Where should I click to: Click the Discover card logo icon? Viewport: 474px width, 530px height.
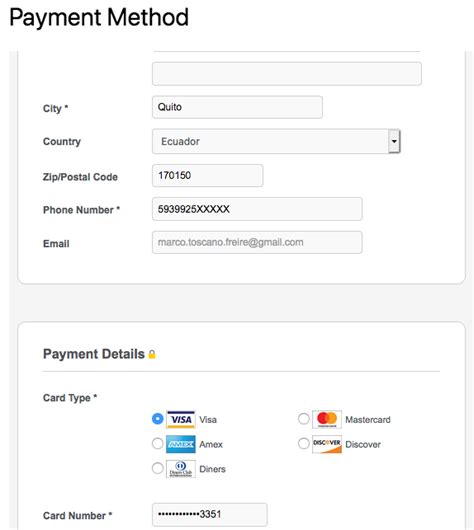(x=327, y=444)
